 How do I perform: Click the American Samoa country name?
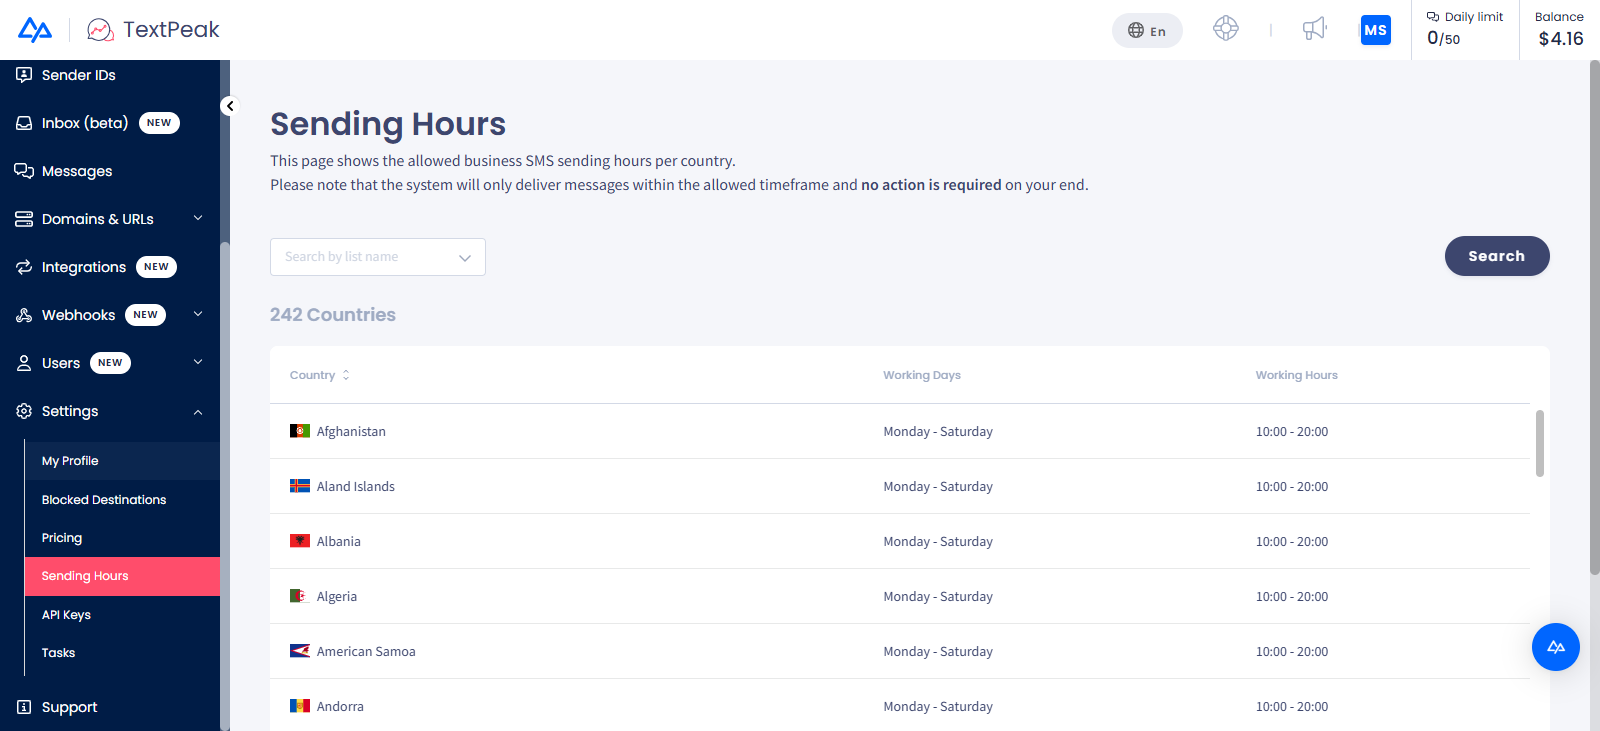point(366,651)
